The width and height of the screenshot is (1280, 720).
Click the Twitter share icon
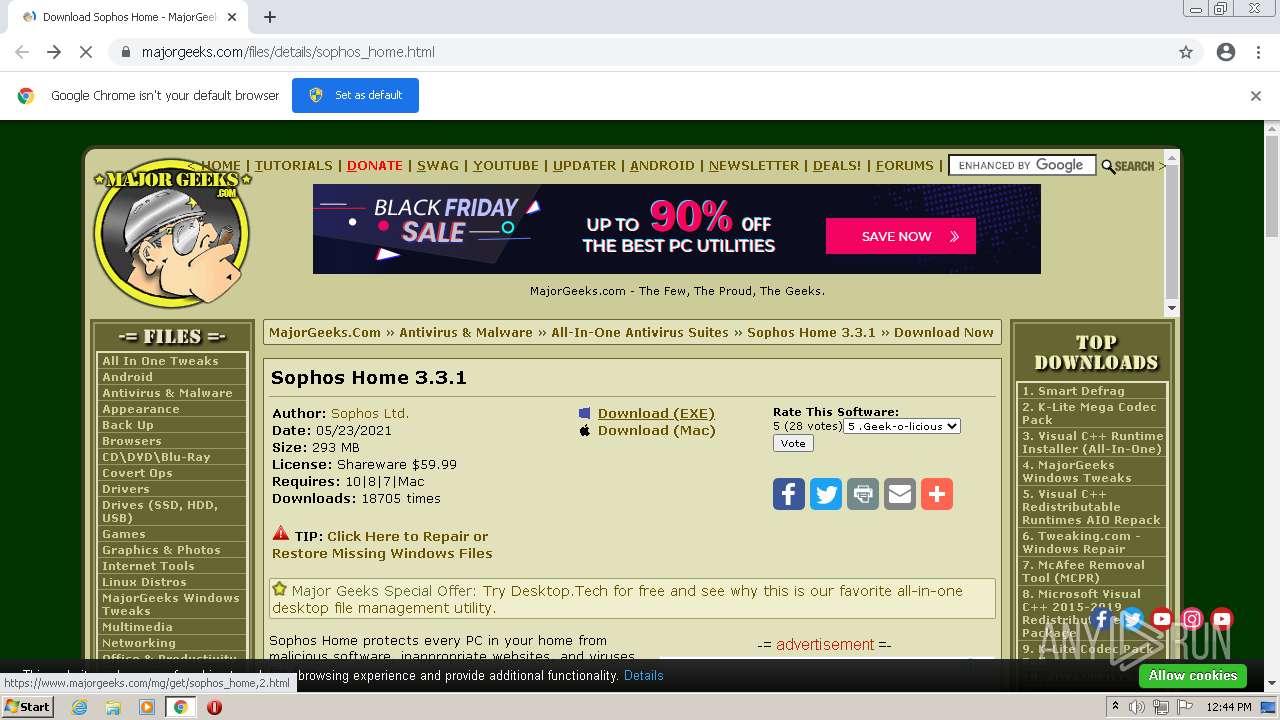point(826,494)
